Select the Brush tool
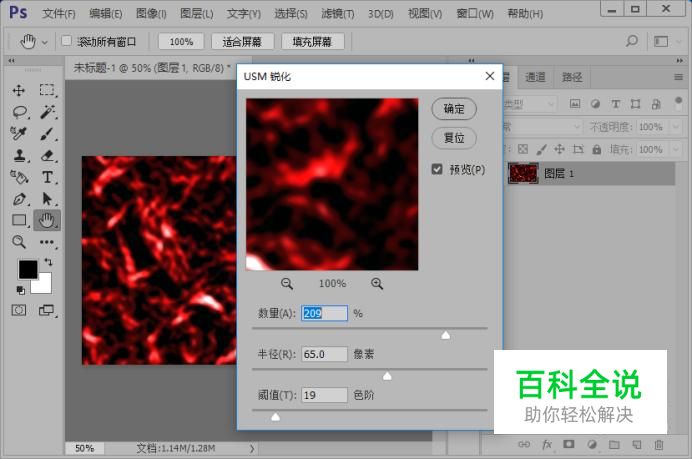 click(x=47, y=134)
